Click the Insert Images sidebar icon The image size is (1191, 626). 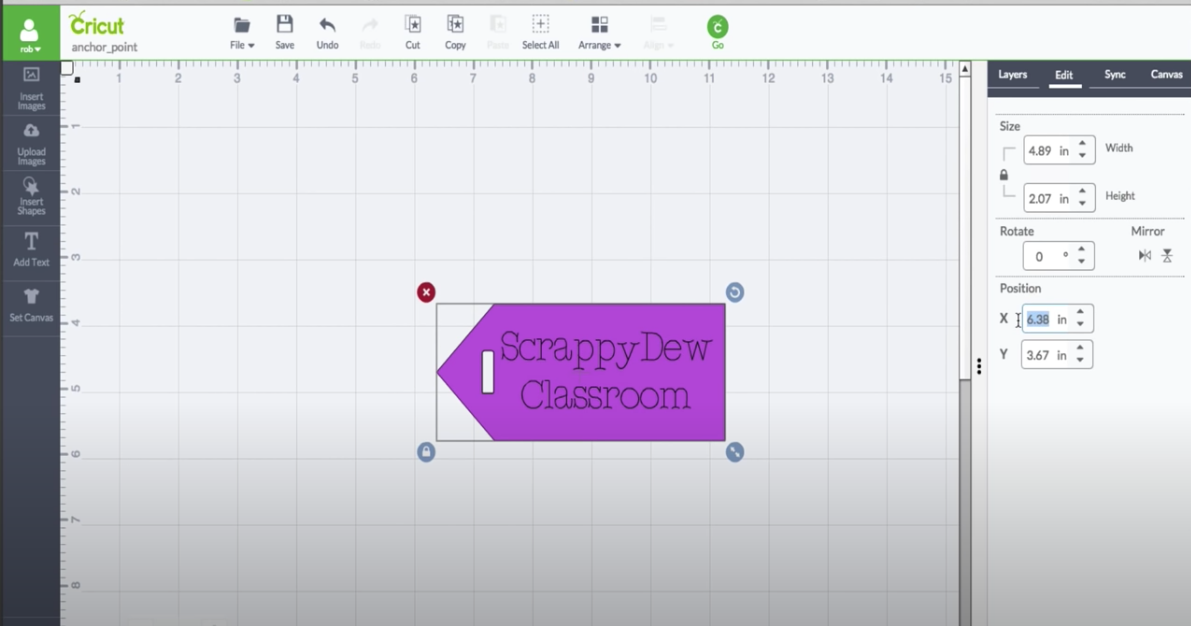coord(31,87)
